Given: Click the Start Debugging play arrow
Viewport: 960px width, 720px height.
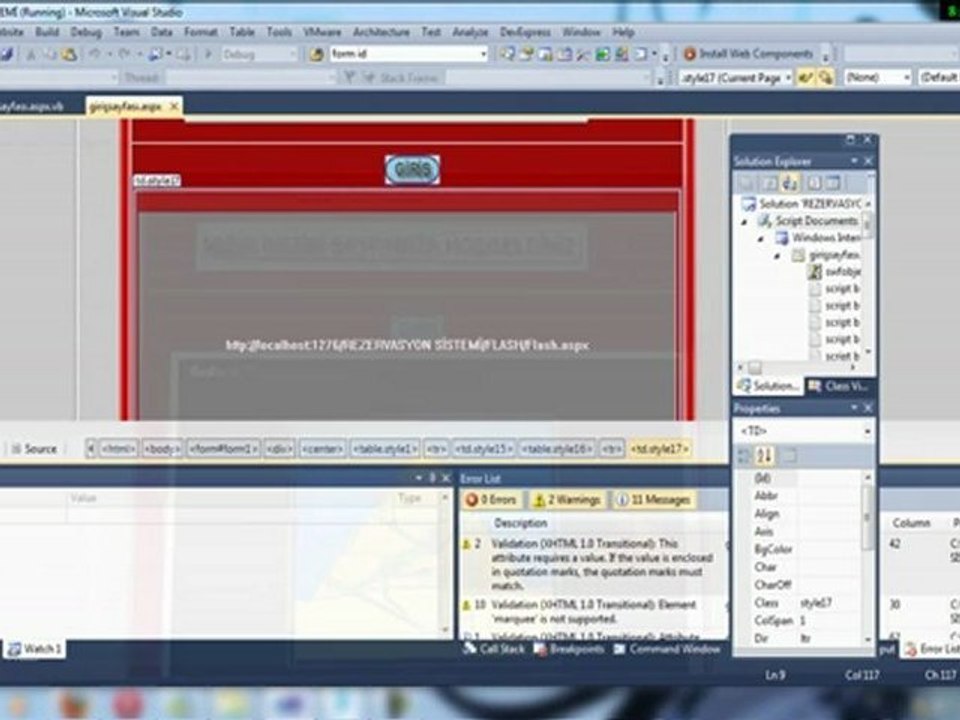Looking at the screenshot, I should tap(208, 54).
